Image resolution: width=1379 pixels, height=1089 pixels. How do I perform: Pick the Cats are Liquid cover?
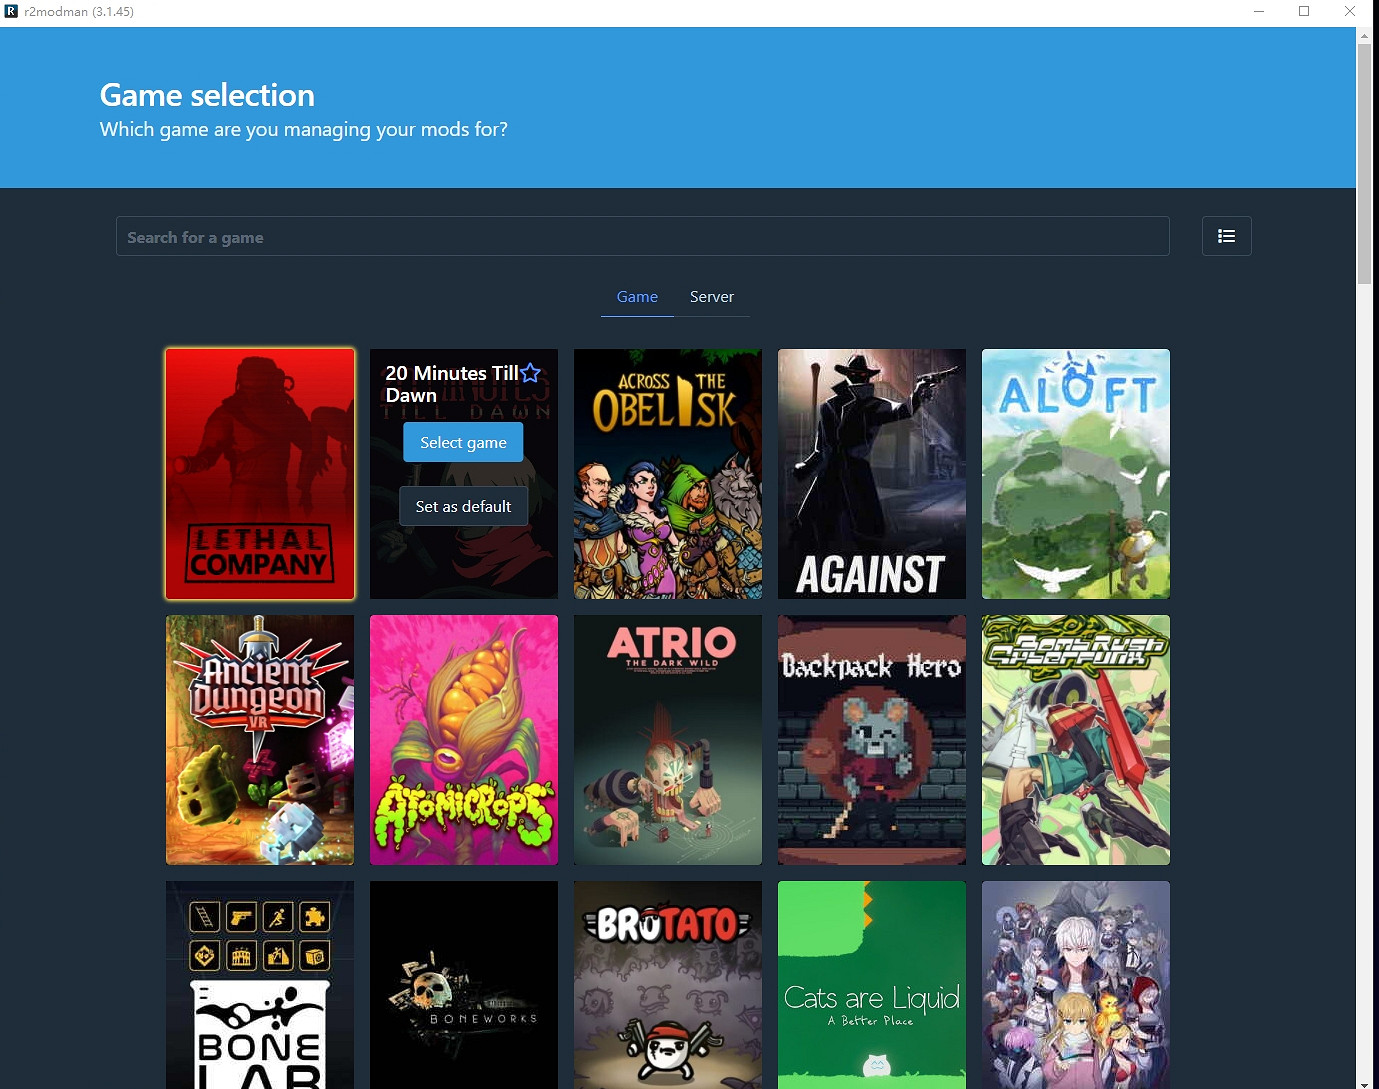pyautogui.click(x=872, y=984)
